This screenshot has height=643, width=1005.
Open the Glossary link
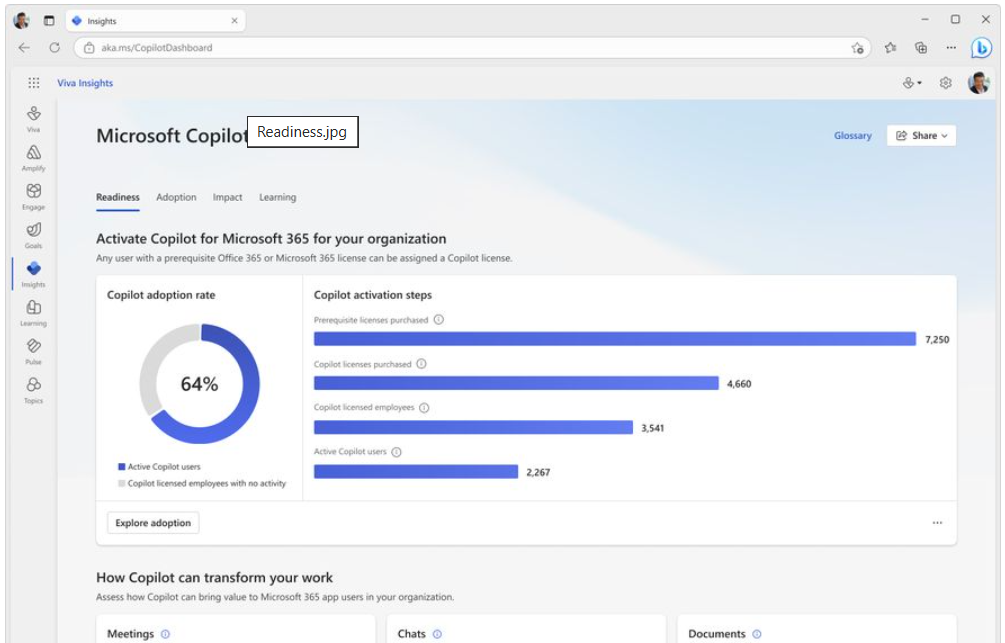point(852,135)
